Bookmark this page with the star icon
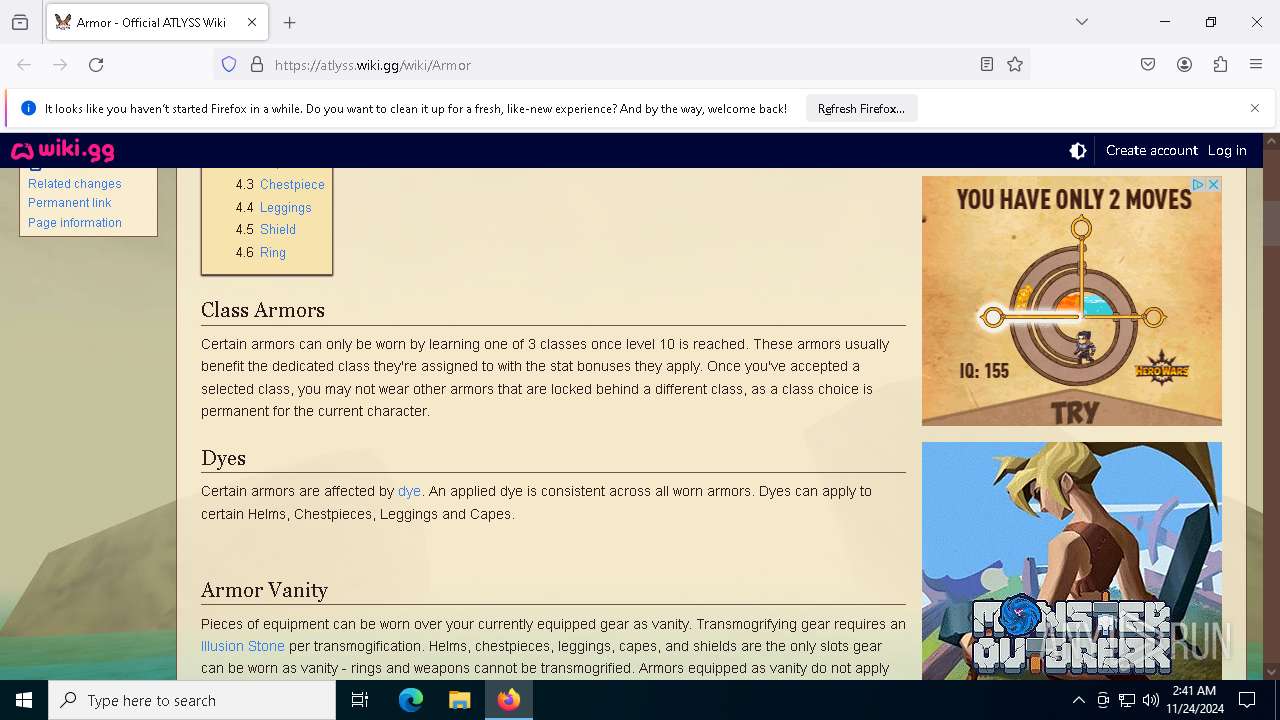Viewport: 1280px width, 720px height. point(1015,65)
